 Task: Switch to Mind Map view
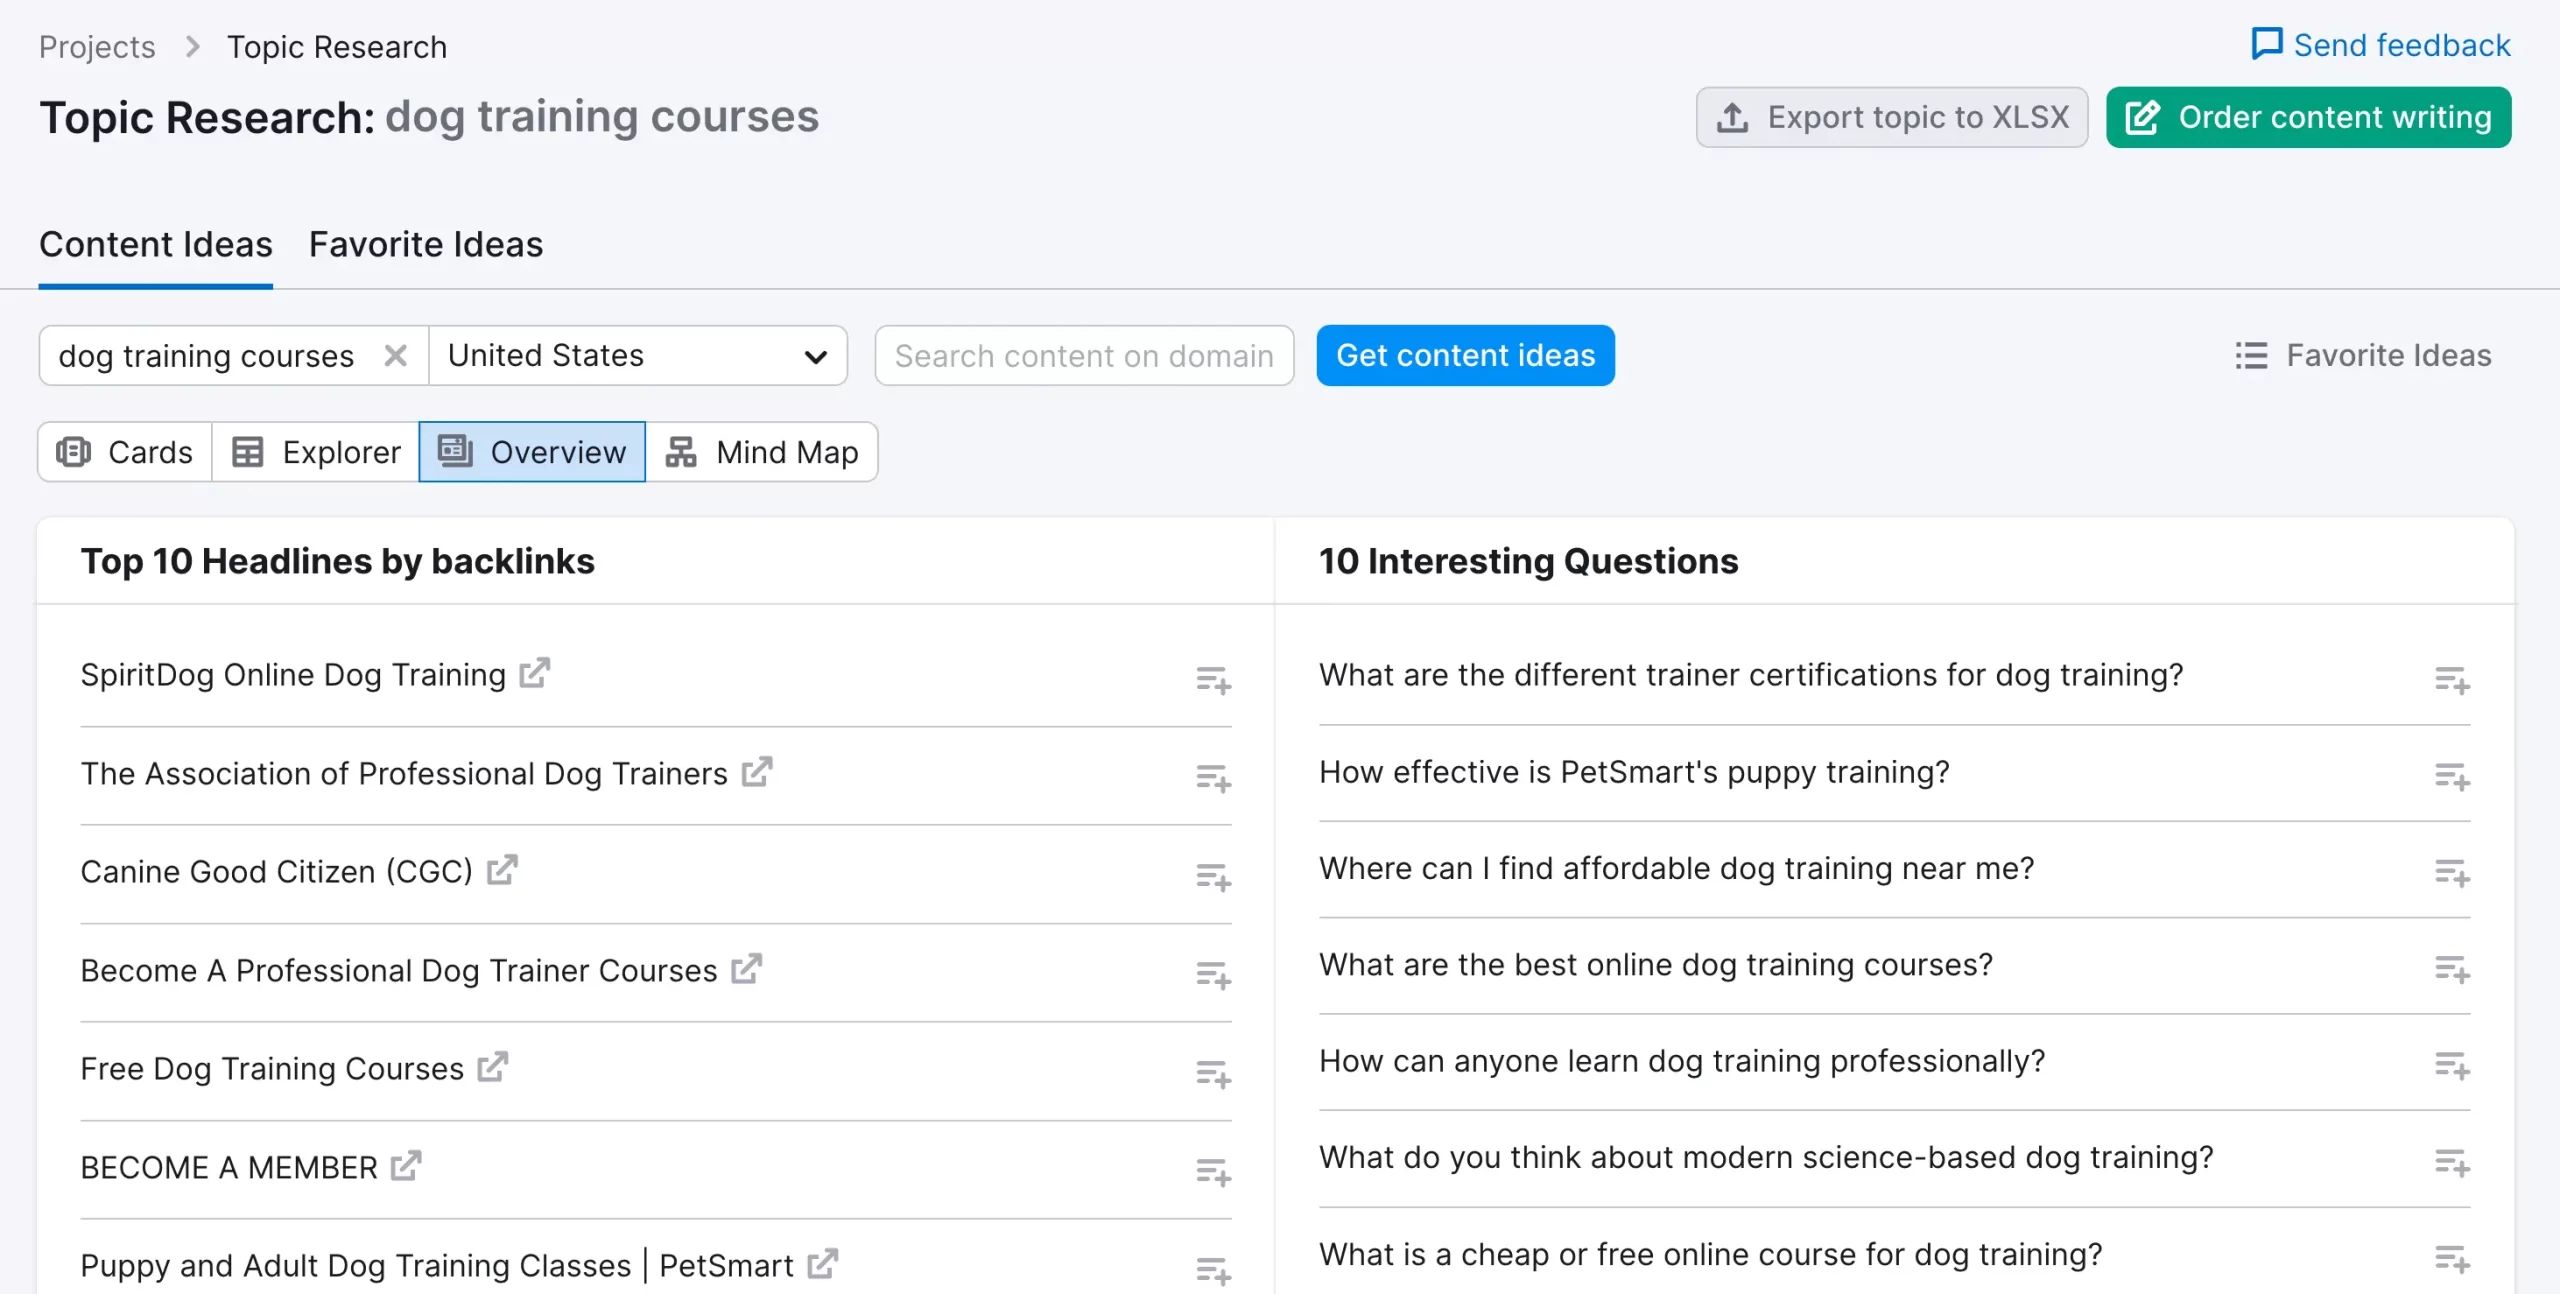pyautogui.click(x=762, y=452)
